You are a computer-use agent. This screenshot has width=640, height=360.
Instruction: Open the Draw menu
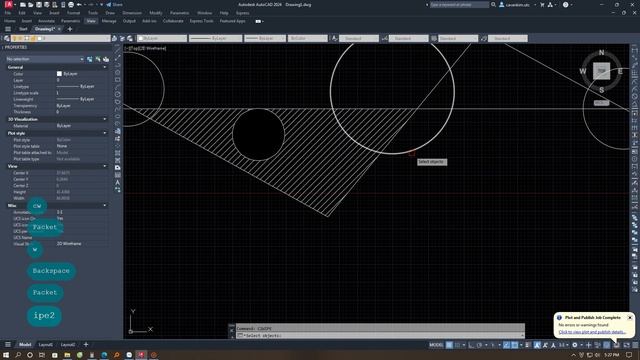[110, 13]
